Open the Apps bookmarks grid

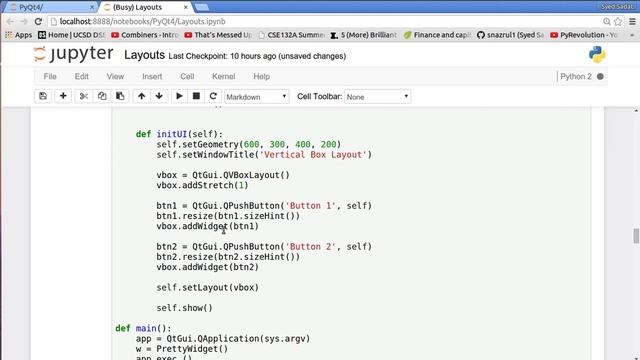pyautogui.click(x=19, y=35)
